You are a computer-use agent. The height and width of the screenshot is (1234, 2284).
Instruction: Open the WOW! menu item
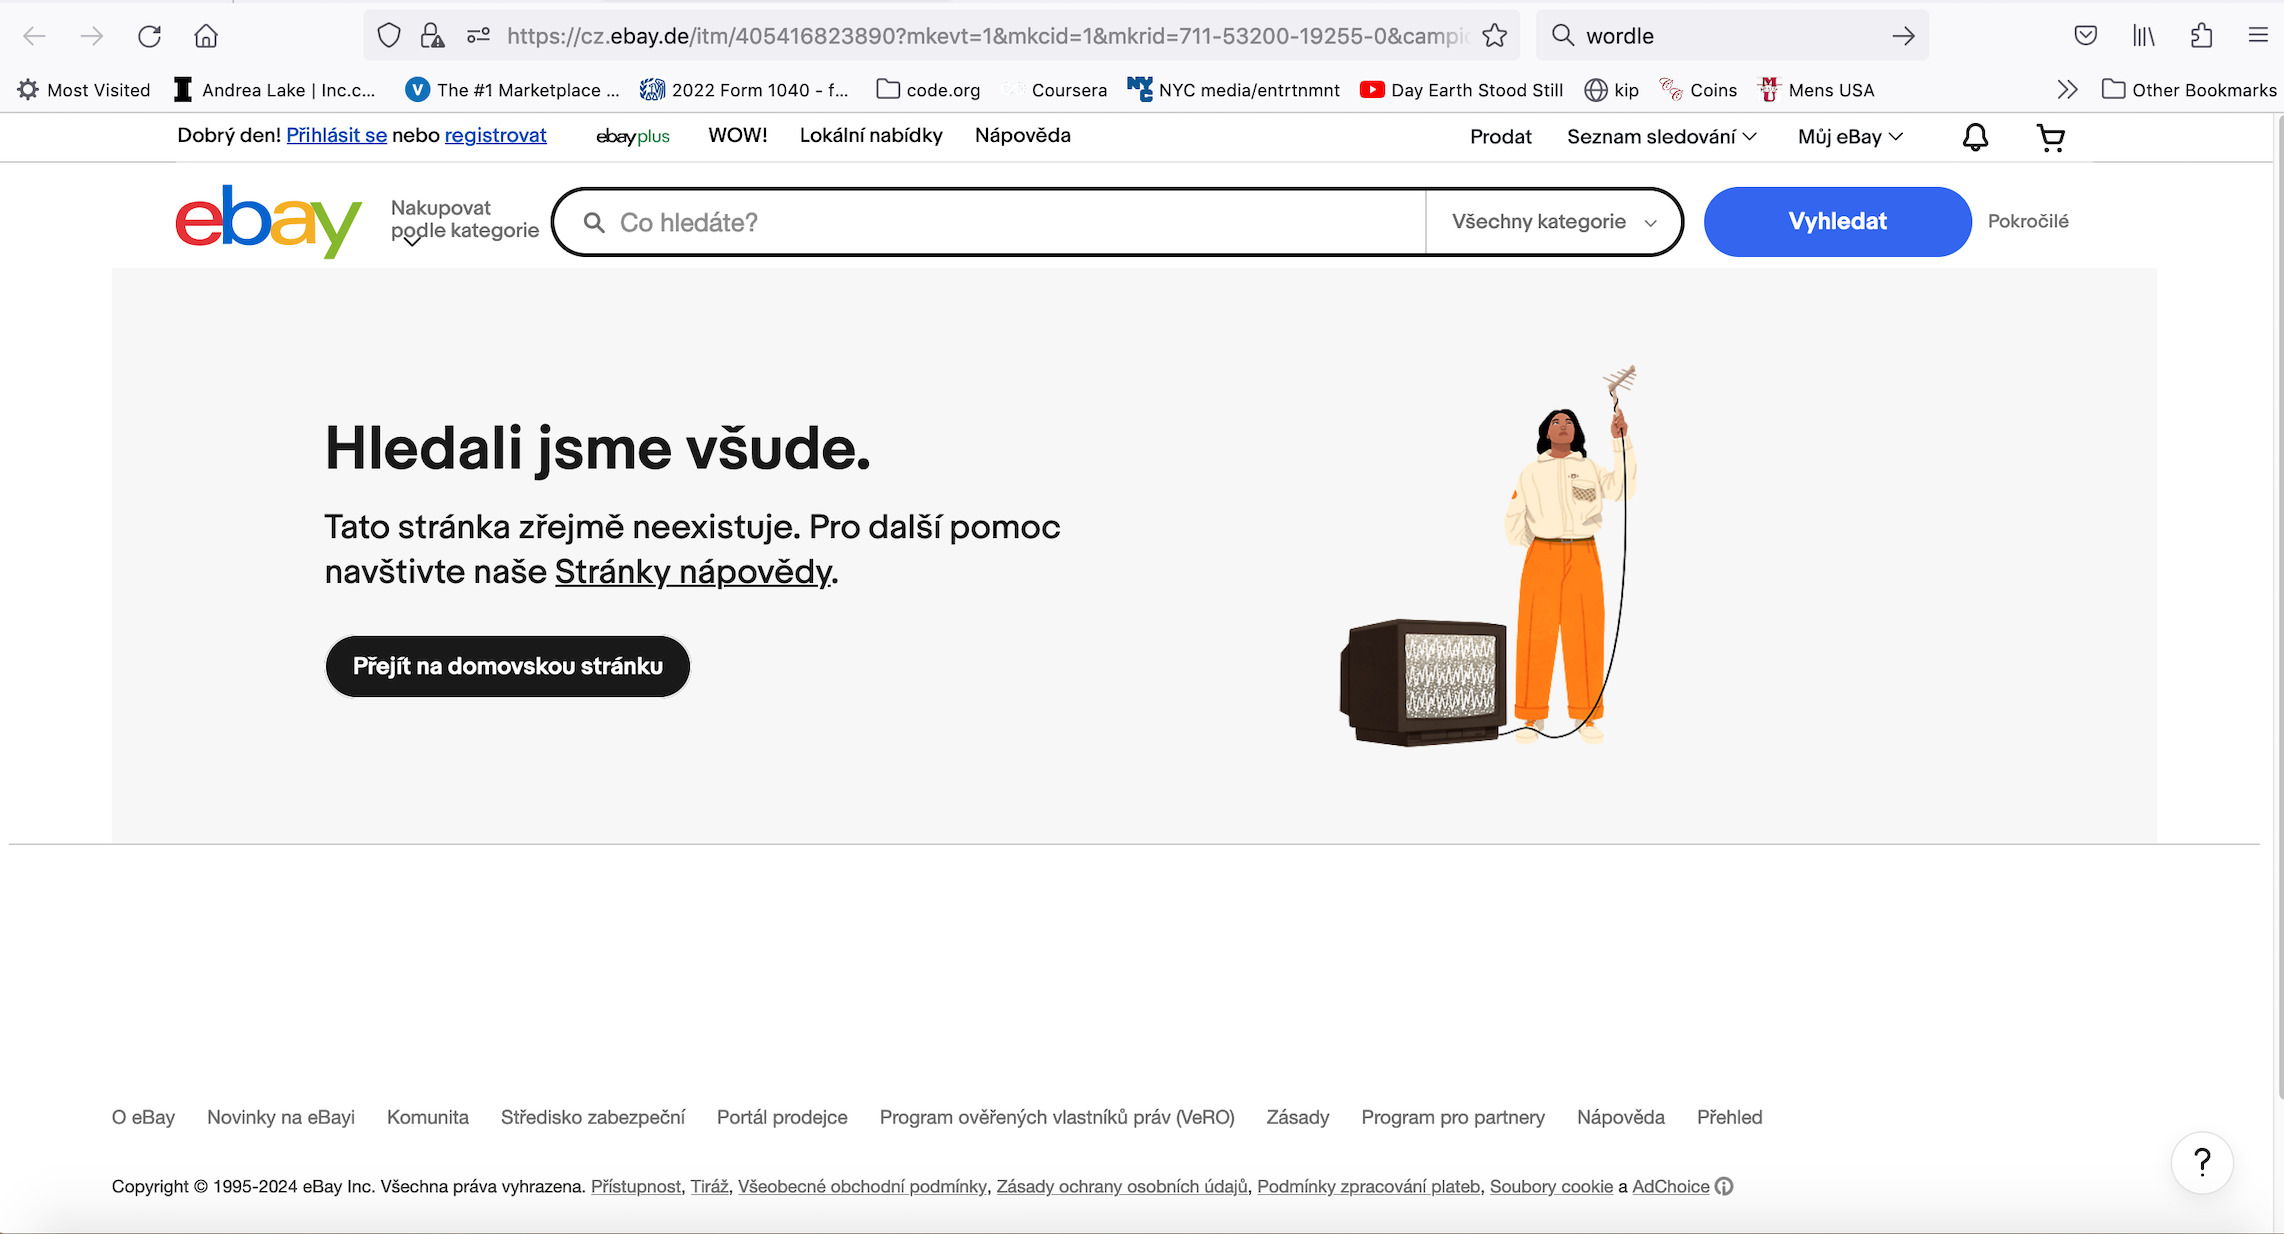pyautogui.click(x=738, y=135)
